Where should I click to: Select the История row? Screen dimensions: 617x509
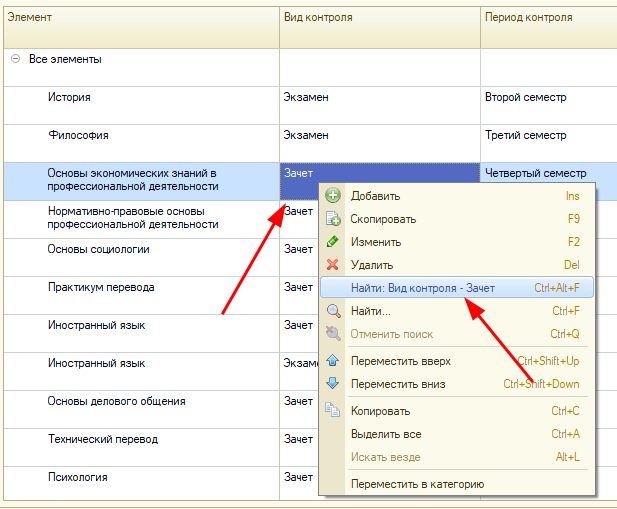tap(69, 97)
